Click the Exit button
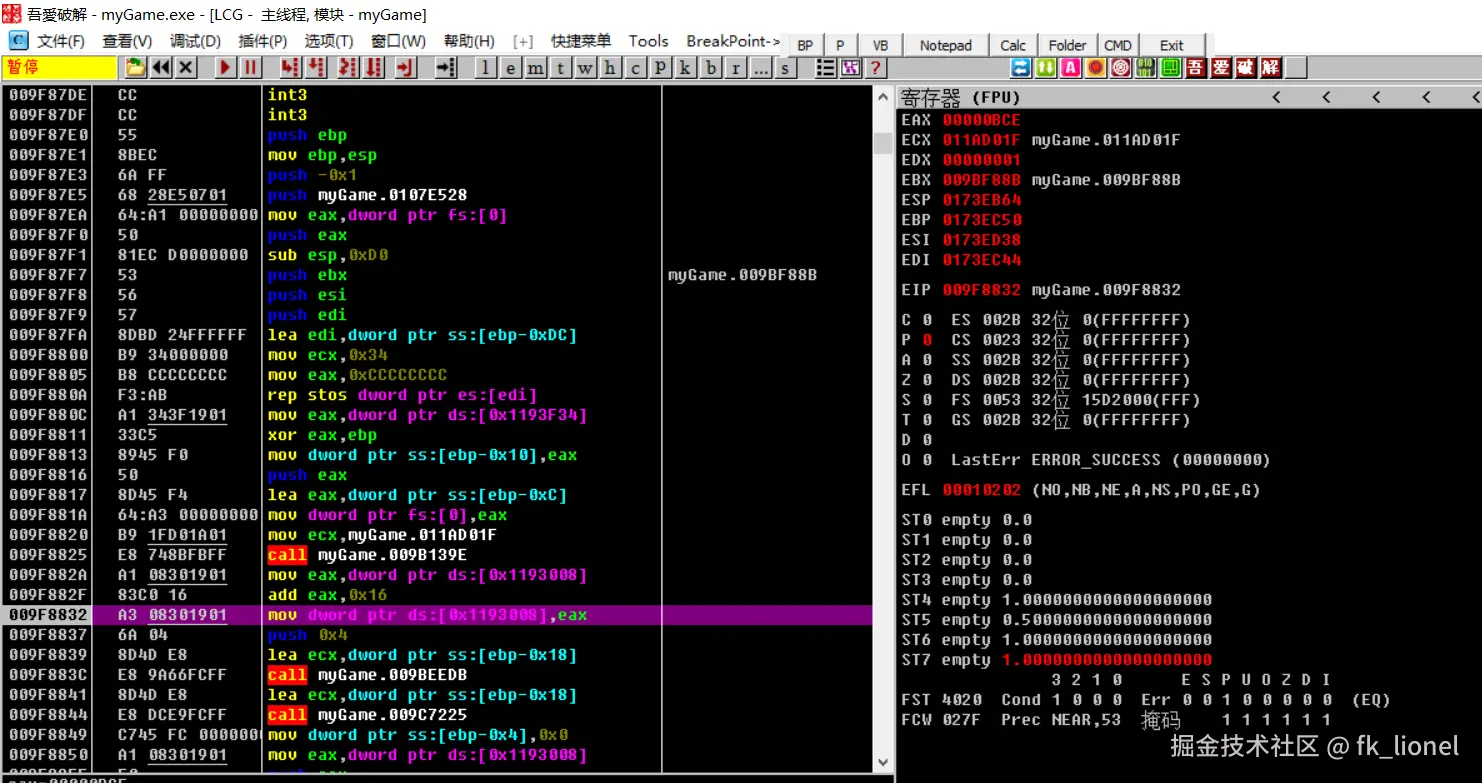Viewport: 1482px width, 783px height. click(x=1171, y=45)
